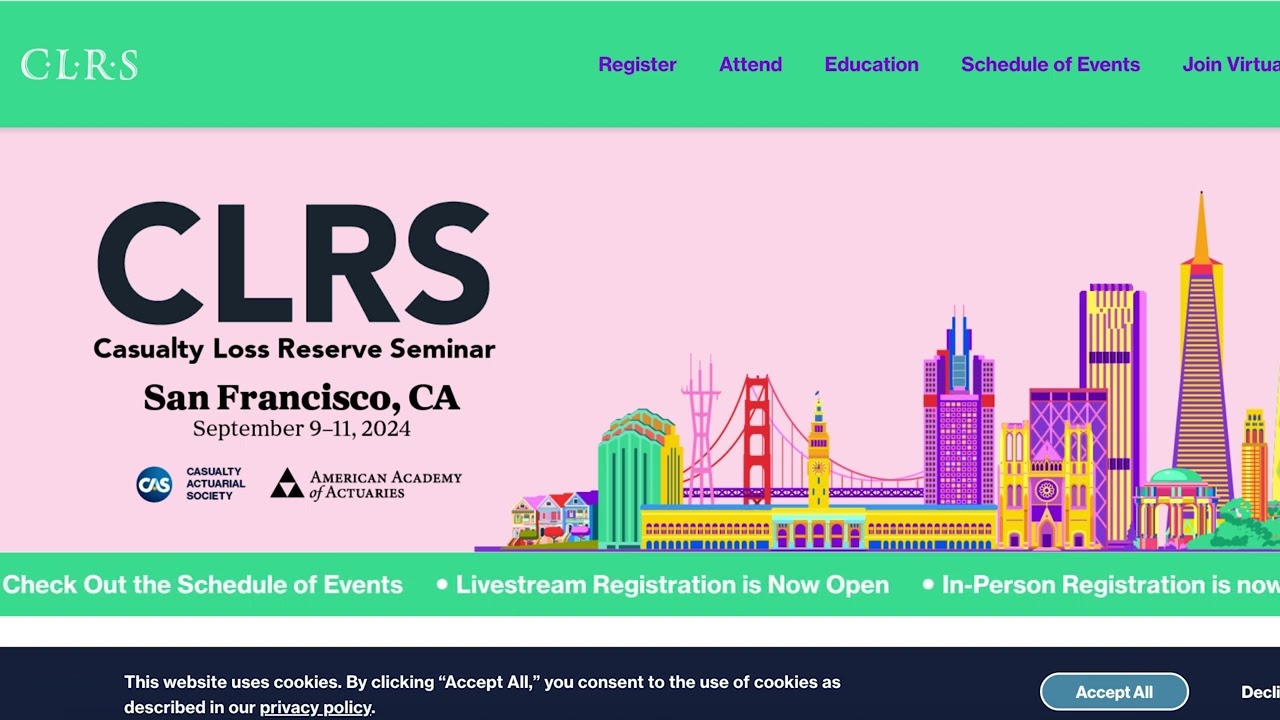Click the American Academy of Actuaries logo
Screen dimensions: 1280x720
[366, 484]
